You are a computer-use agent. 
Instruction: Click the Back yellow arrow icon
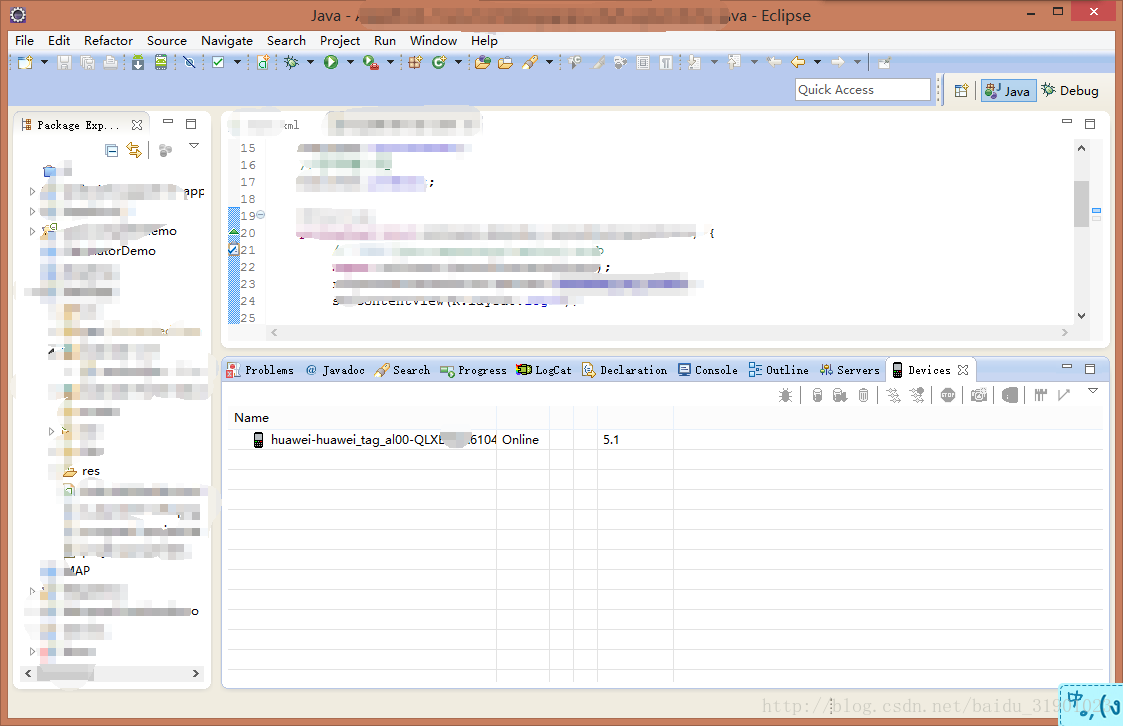click(x=798, y=63)
